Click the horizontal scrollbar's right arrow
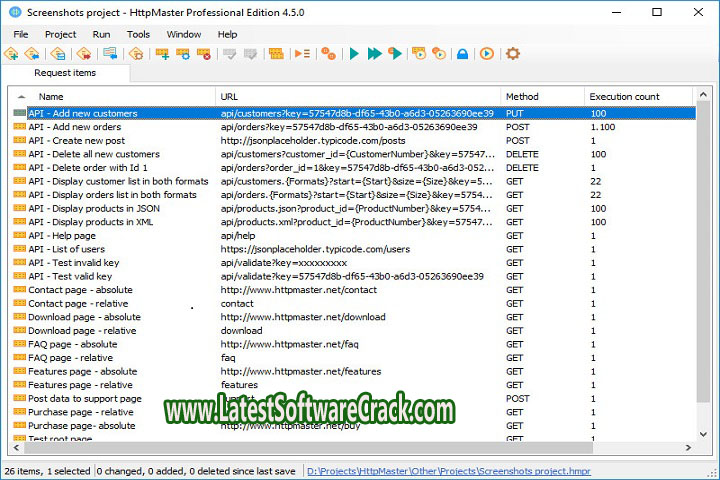 point(688,447)
